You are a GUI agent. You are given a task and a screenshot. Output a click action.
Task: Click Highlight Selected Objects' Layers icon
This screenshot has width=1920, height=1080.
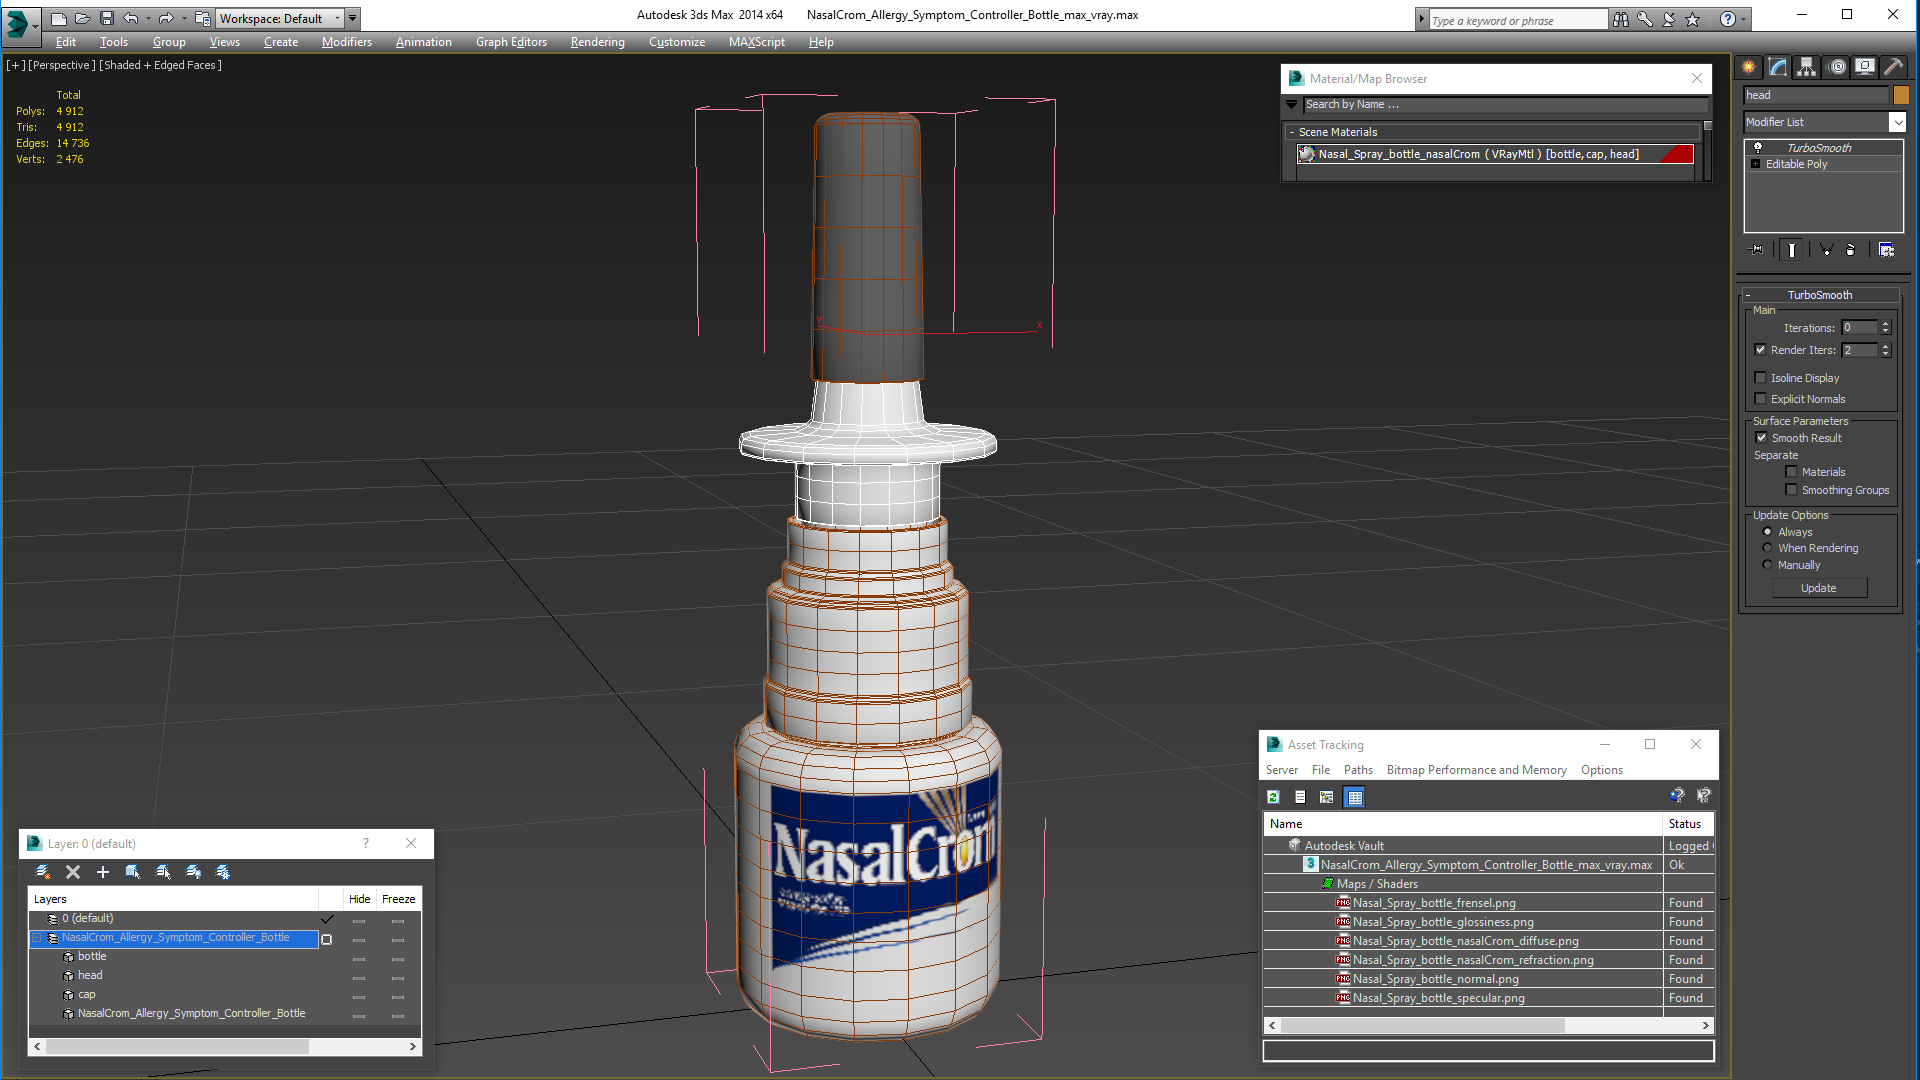click(163, 872)
